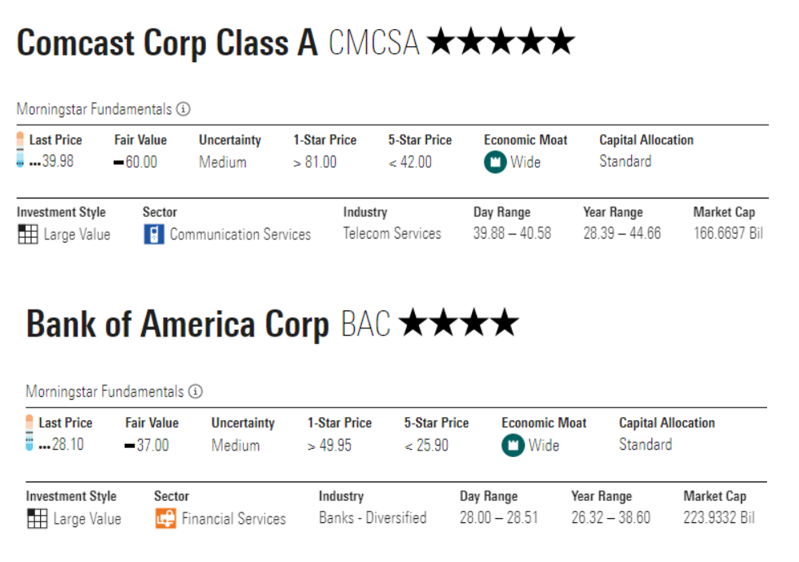The image size is (799, 562).
Task: Click Bank of America's four-star rating
Action: (x=459, y=323)
